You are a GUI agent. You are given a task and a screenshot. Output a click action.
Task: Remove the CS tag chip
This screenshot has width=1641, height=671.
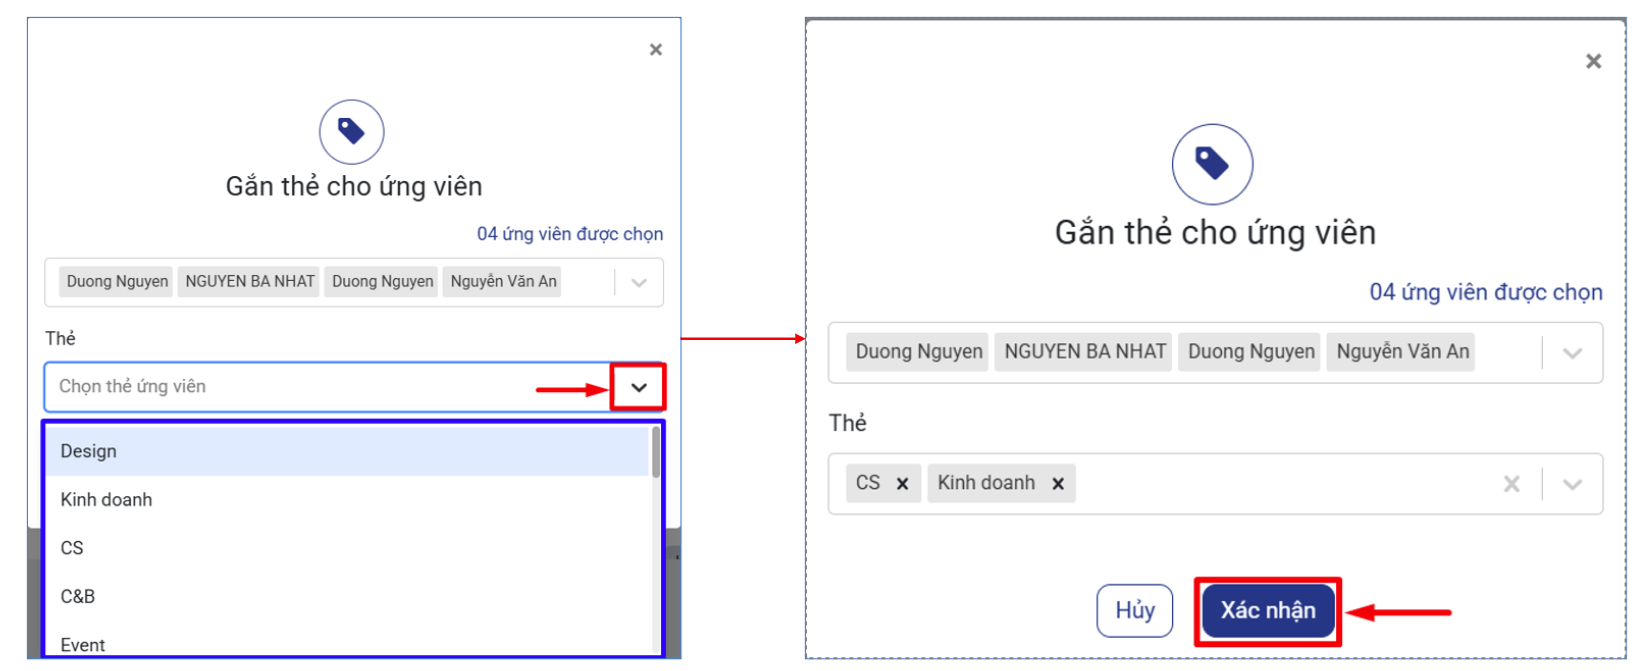tap(902, 484)
